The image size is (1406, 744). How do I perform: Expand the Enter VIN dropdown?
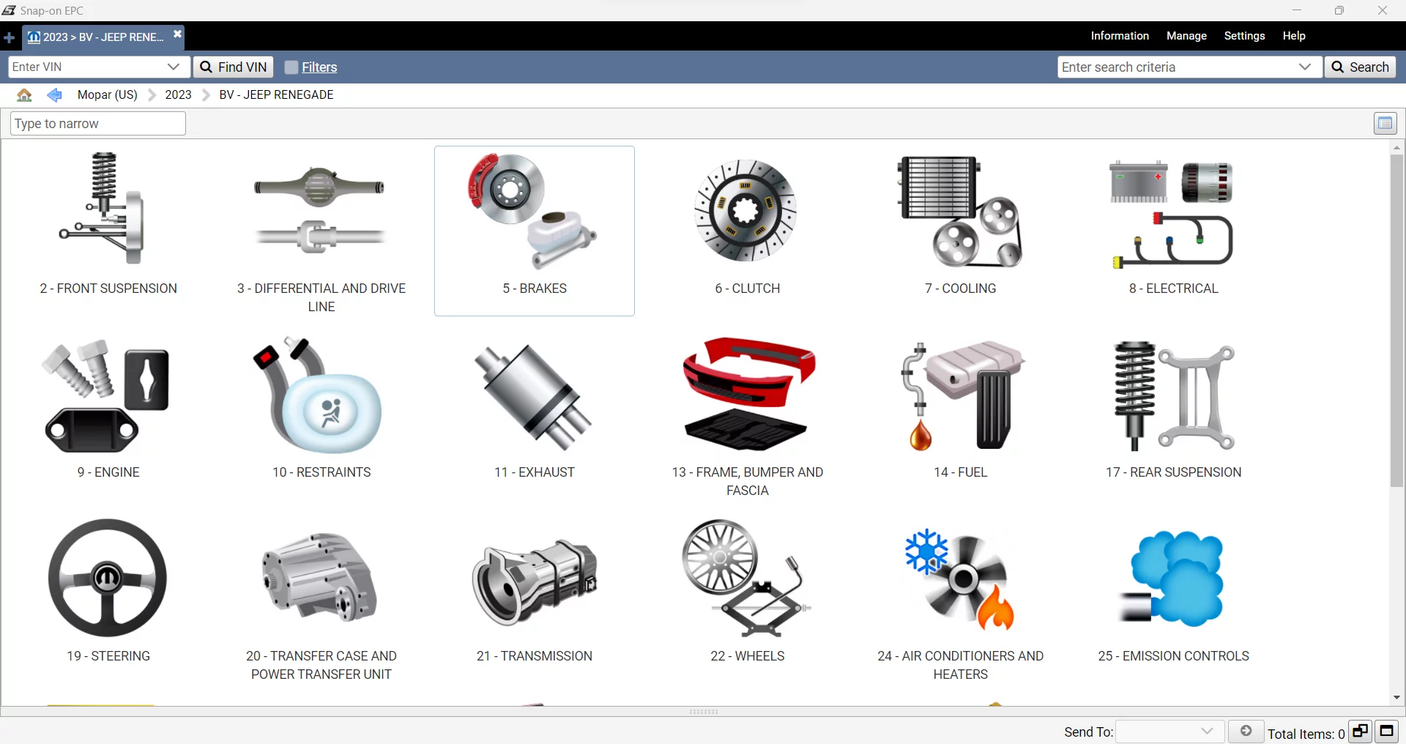coord(174,67)
